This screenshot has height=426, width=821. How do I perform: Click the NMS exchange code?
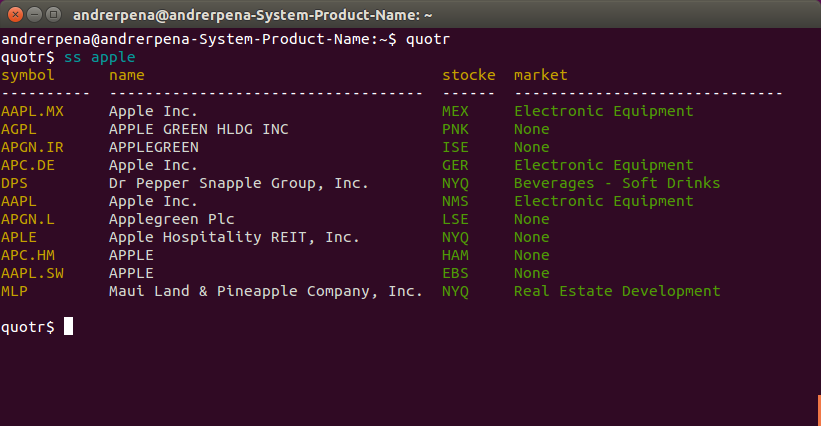455,201
